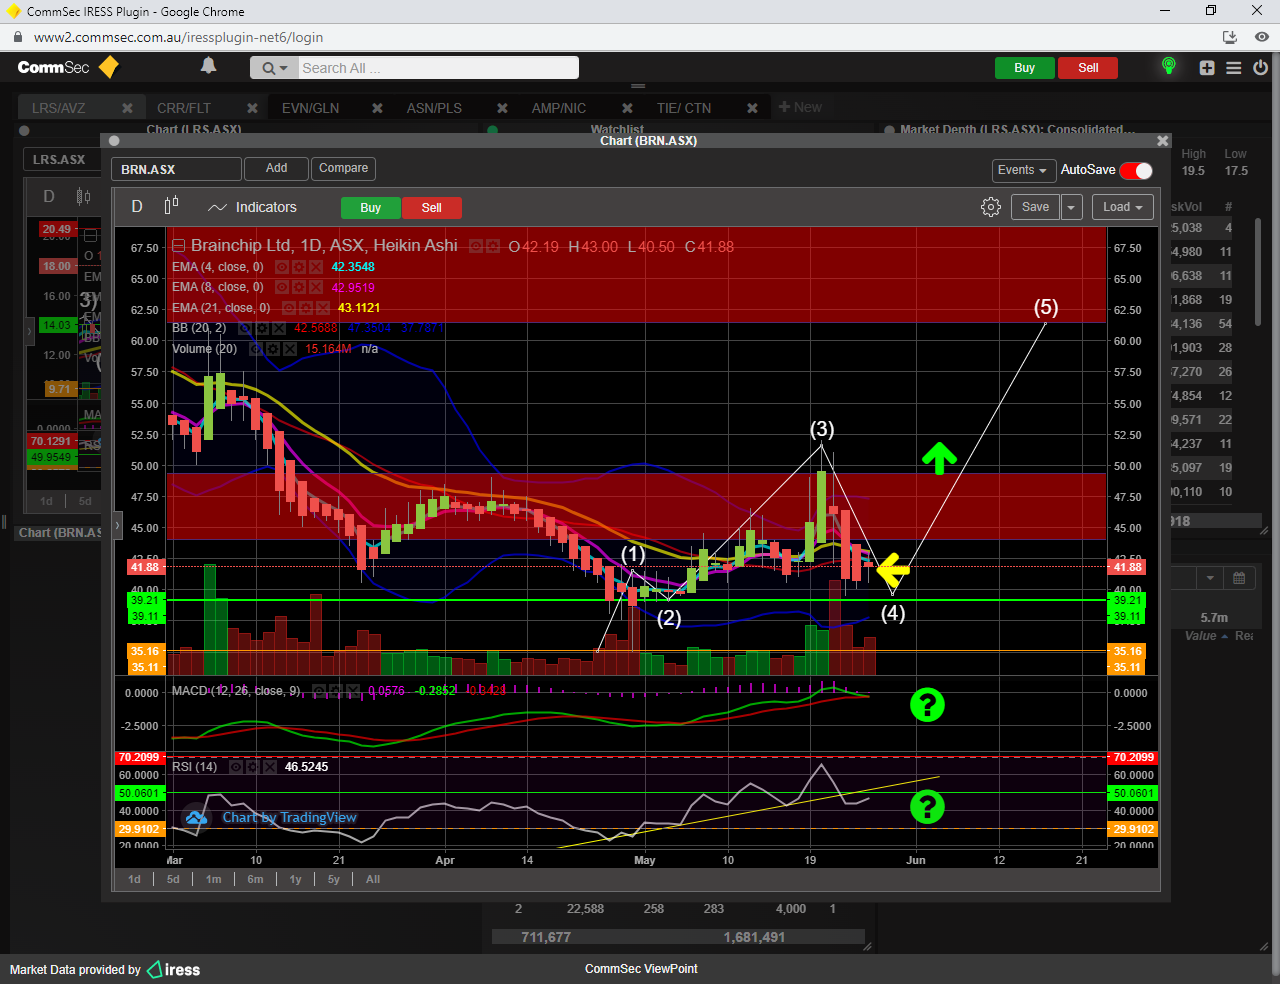Select the 6m time range
The image size is (1280, 984).
(255, 879)
